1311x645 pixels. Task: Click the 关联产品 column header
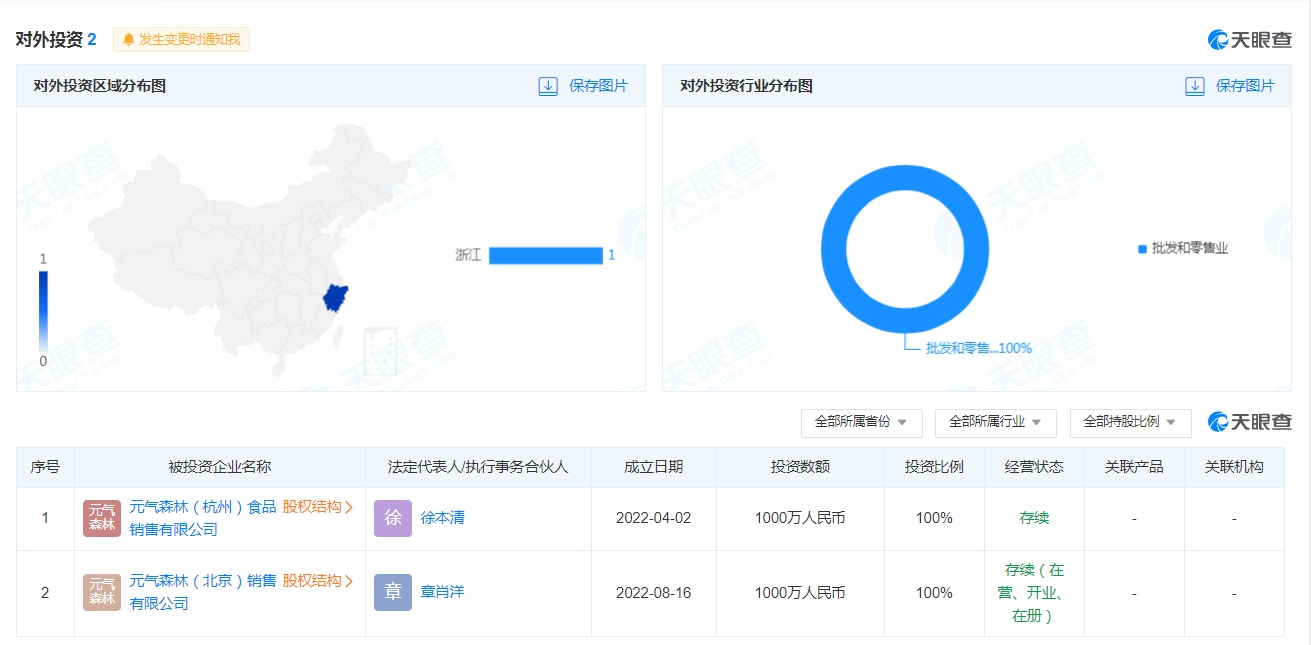pos(1134,467)
